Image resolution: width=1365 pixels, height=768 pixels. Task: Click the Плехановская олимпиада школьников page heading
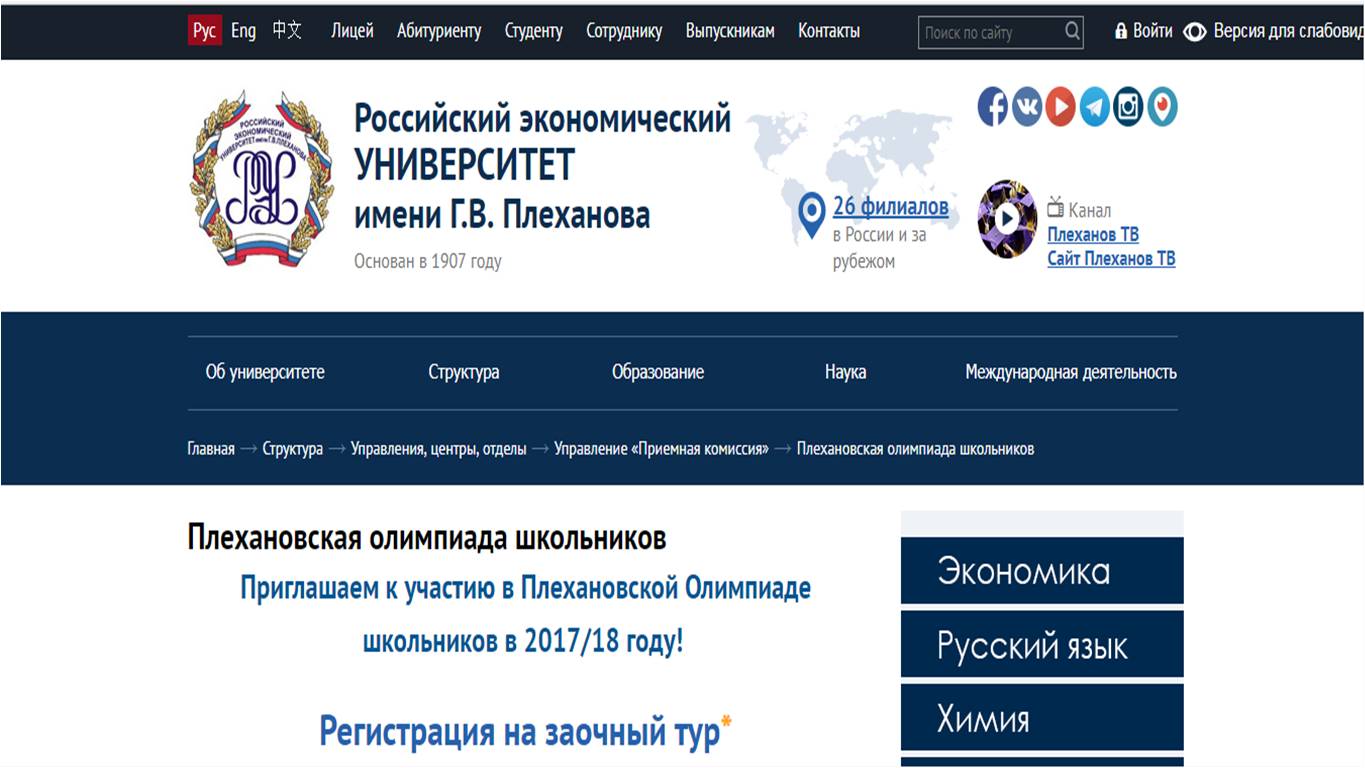[427, 538]
